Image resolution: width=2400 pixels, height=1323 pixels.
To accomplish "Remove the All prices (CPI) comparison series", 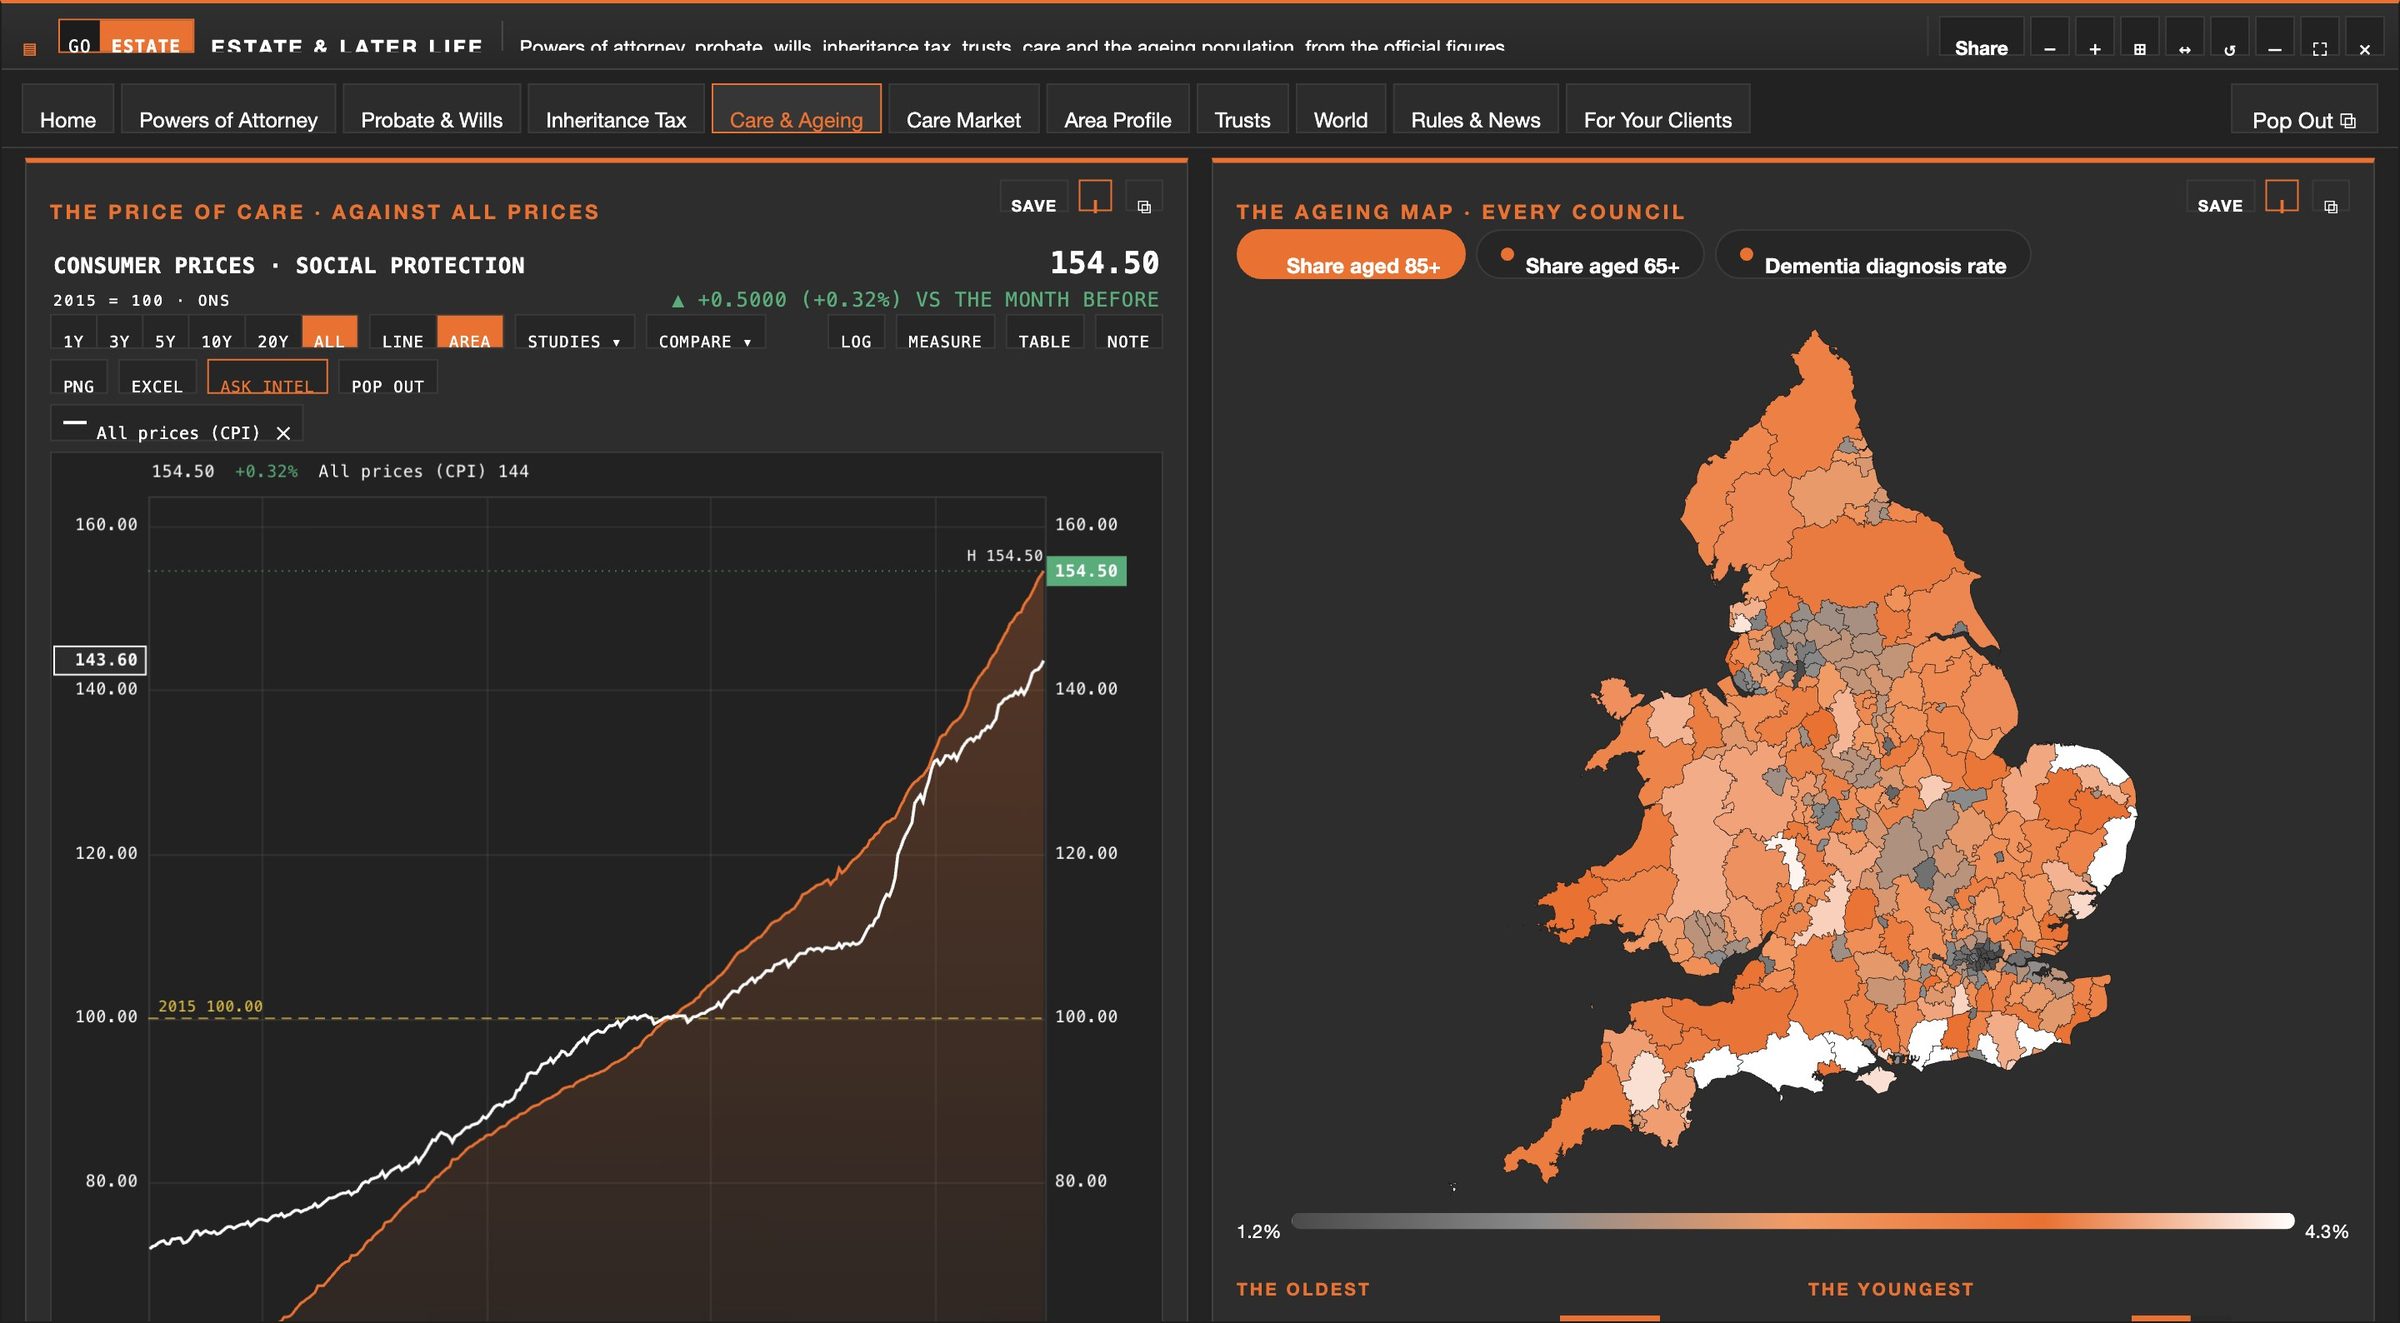I will 283,433.
